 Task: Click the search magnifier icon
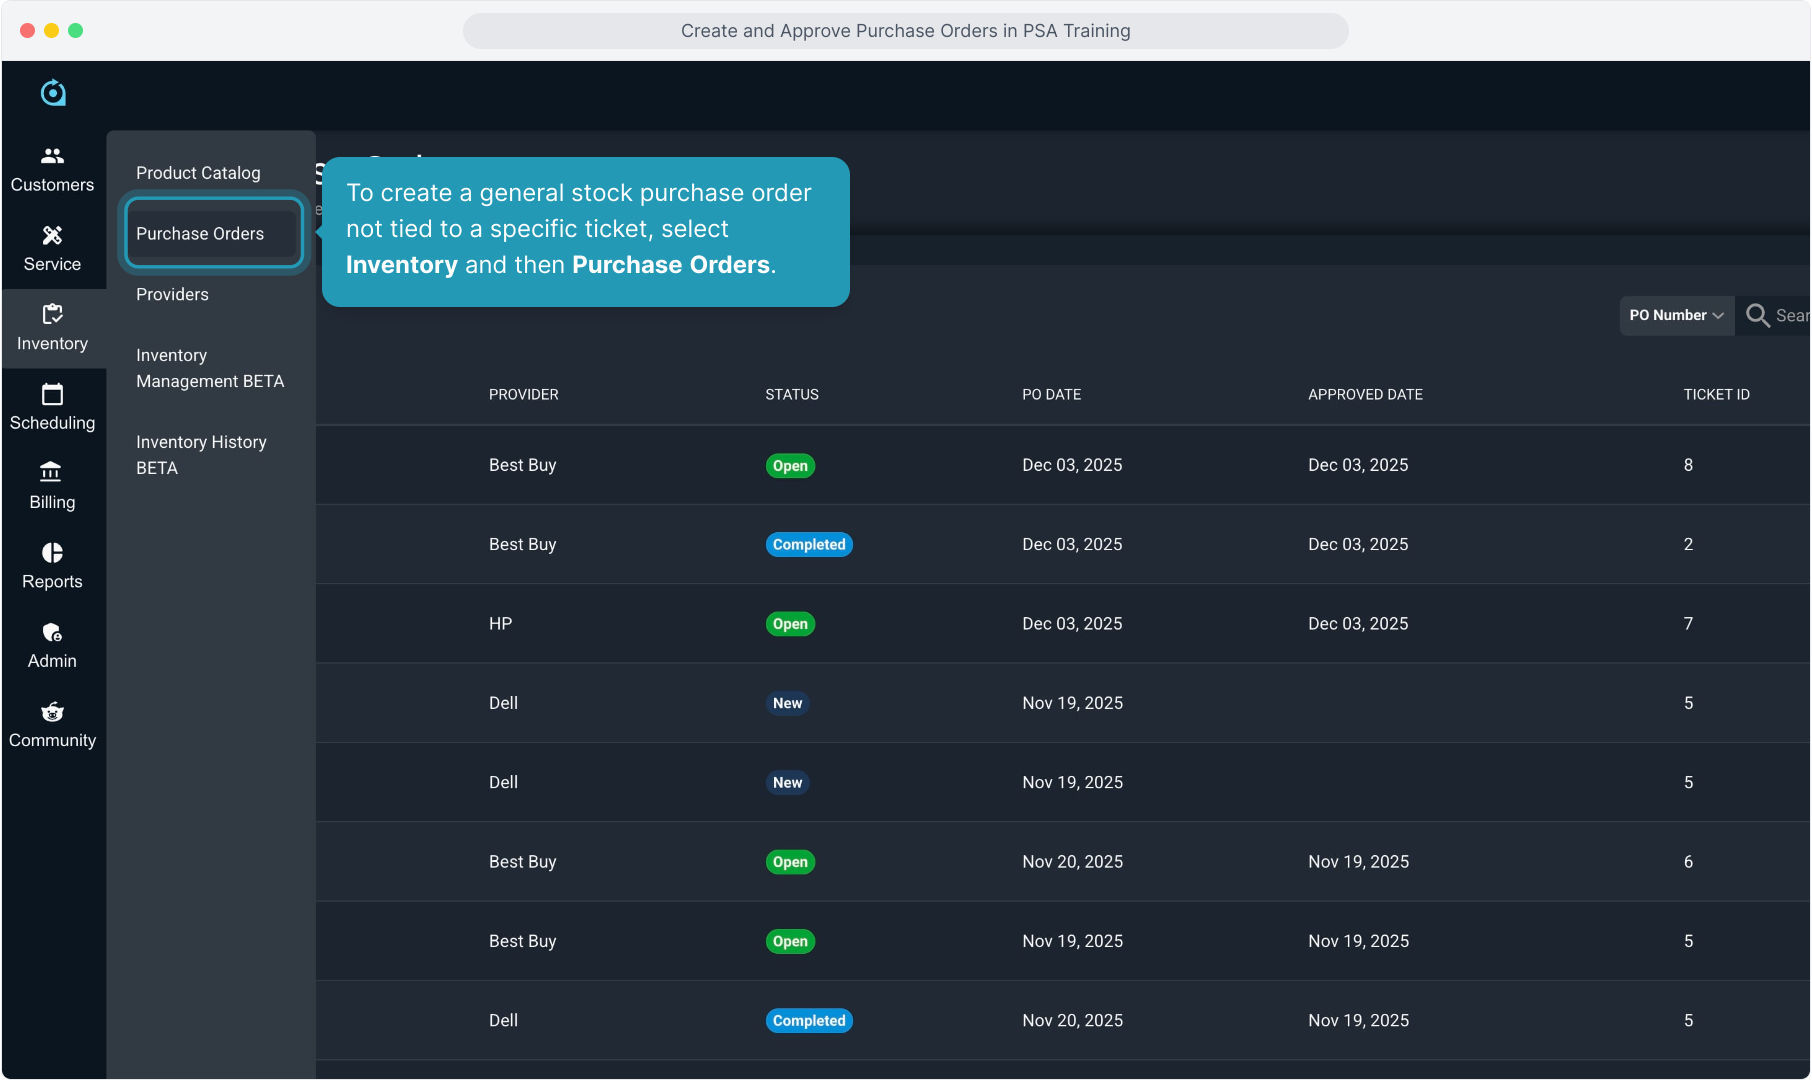[x=1757, y=316]
